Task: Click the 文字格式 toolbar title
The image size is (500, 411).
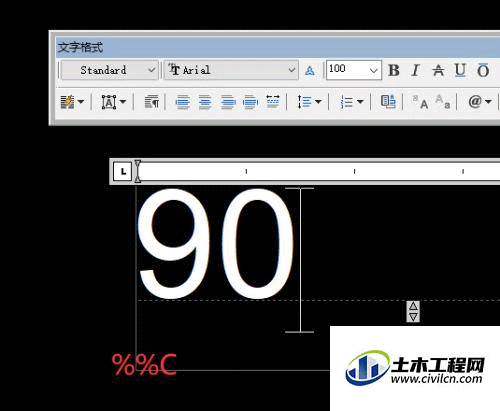Action: click(x=81, y=47)
